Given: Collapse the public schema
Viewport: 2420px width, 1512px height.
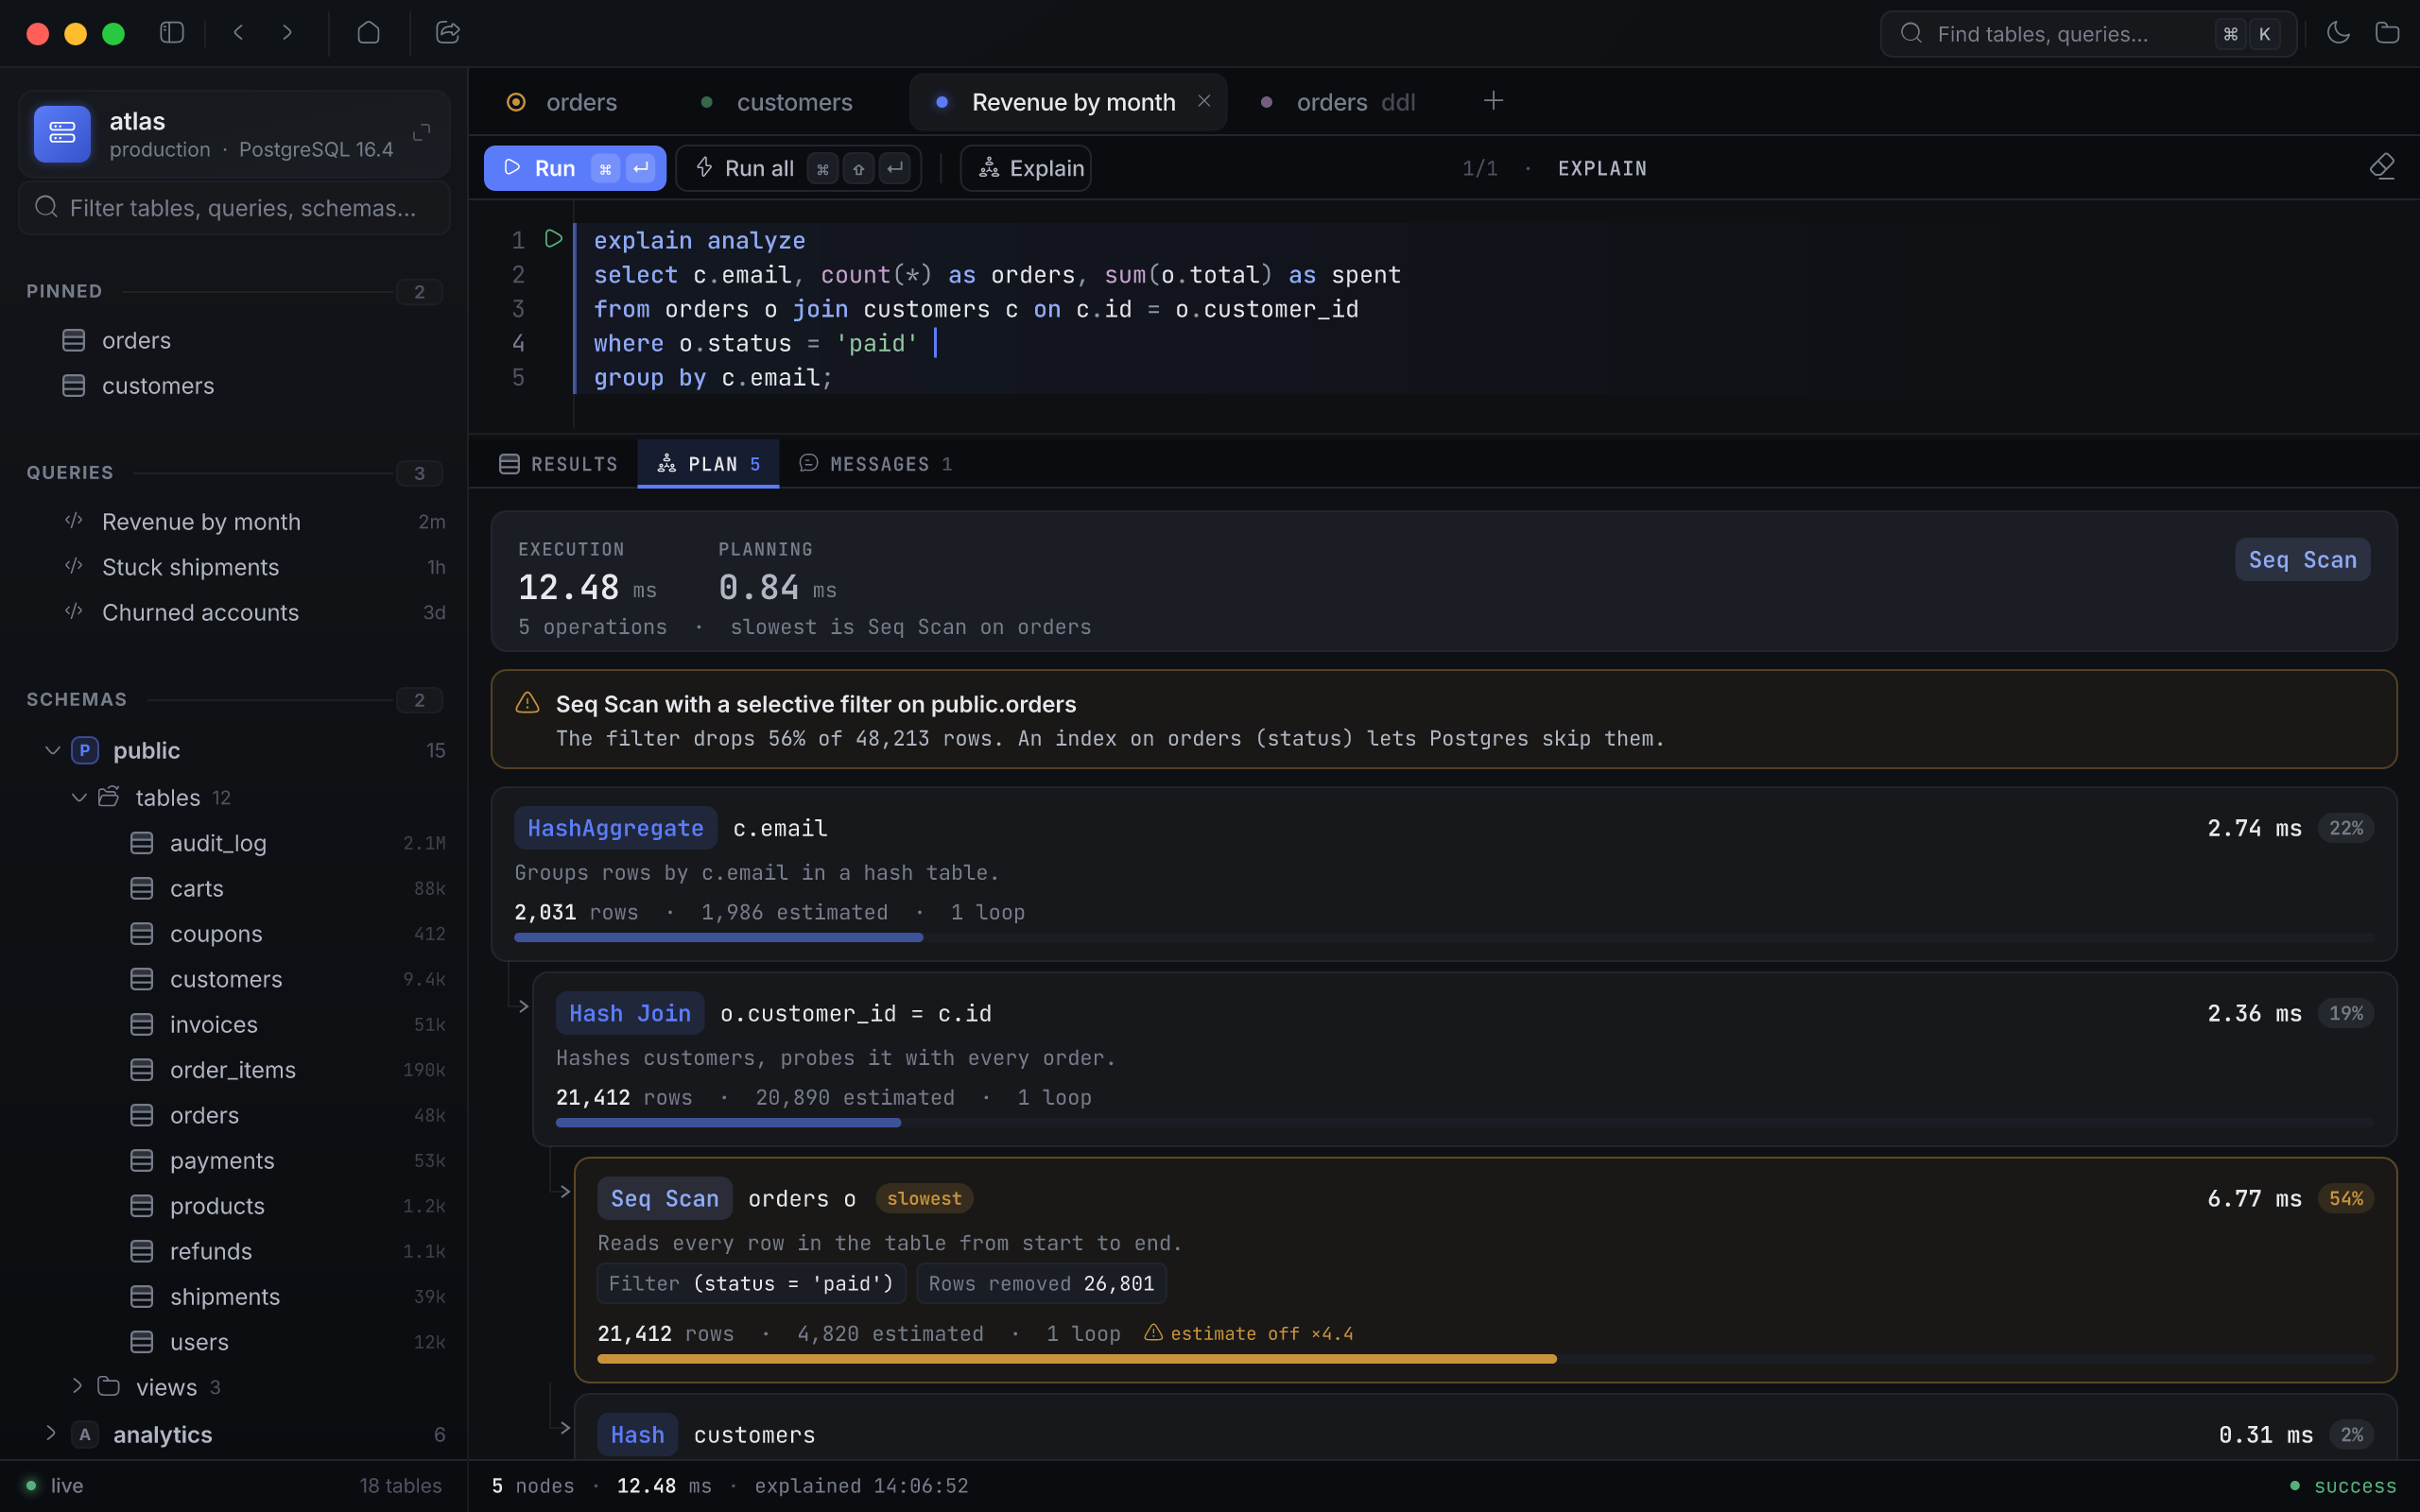Looking at the screenshot, I should (x=52, y=750).
